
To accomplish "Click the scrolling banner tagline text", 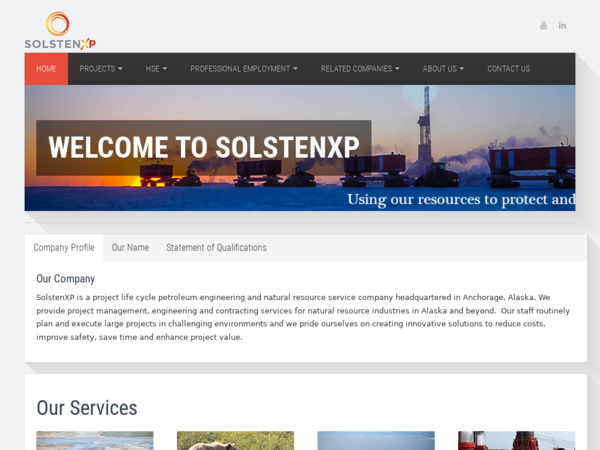I will pyautogui.click(x=461, y=199).
